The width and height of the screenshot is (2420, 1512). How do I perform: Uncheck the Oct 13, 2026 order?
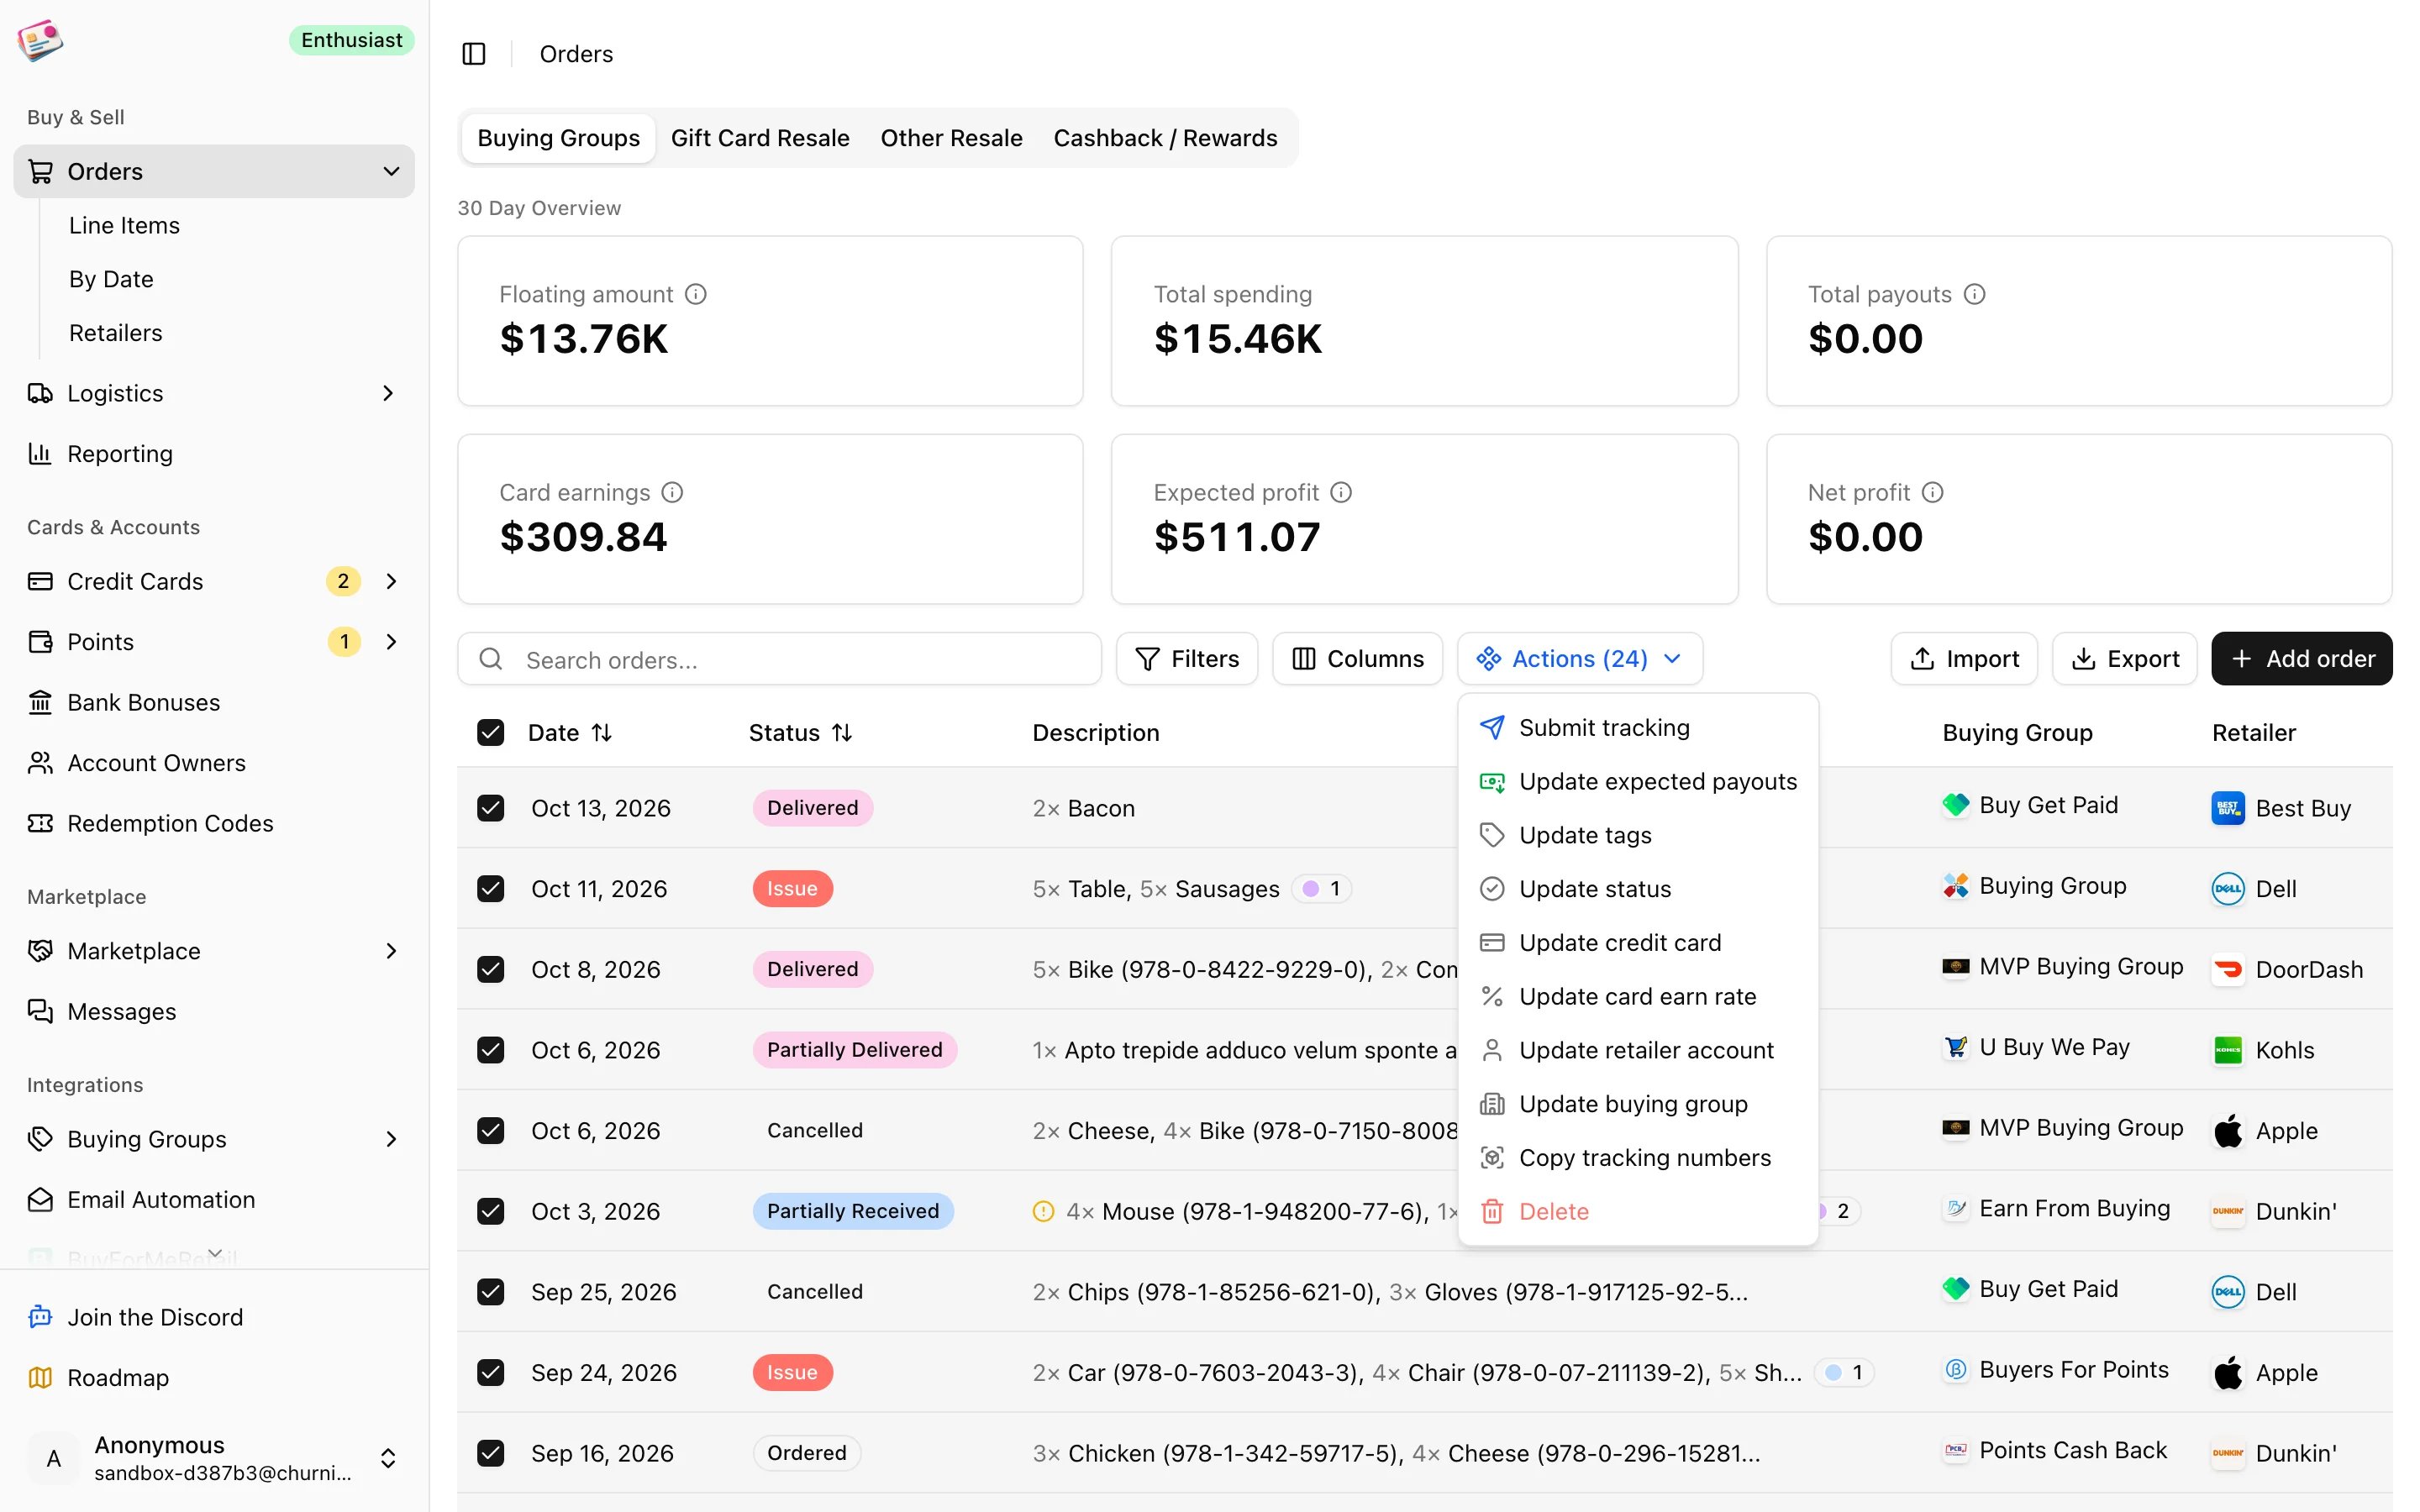tap(490, 808)
